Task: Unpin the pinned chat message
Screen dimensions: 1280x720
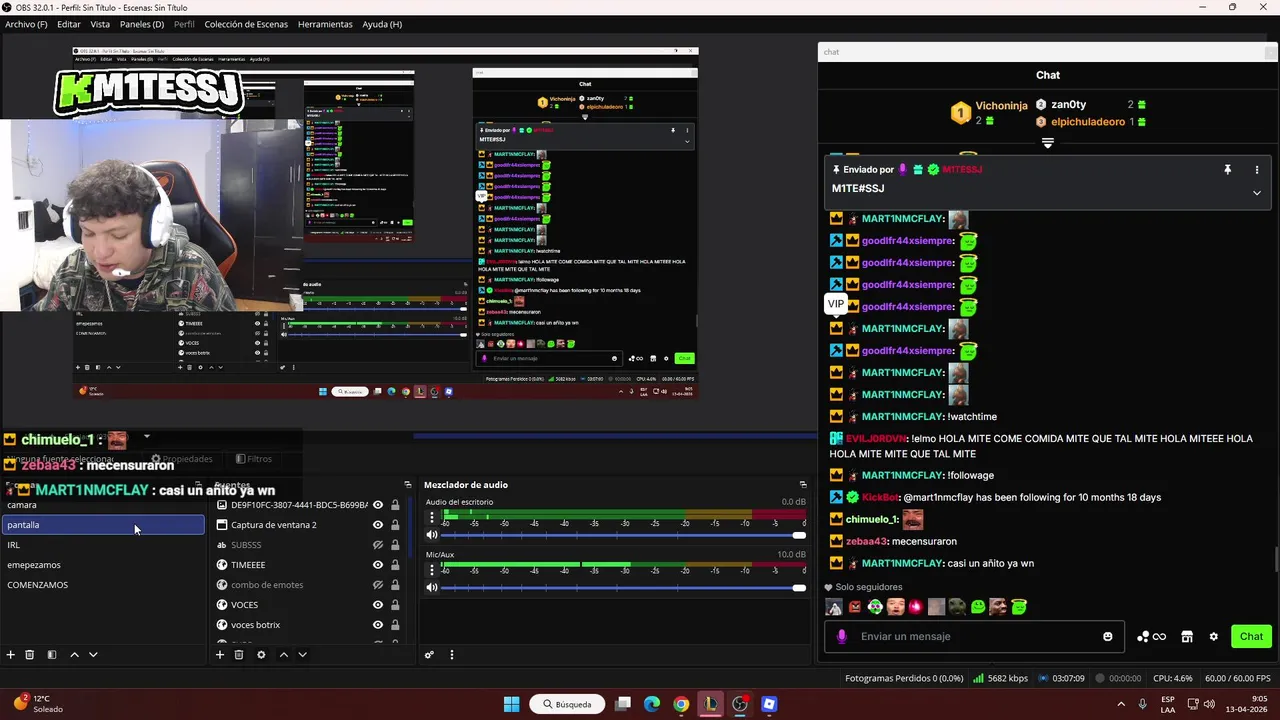Action: pyautogui.click(x=1227, y=170)
